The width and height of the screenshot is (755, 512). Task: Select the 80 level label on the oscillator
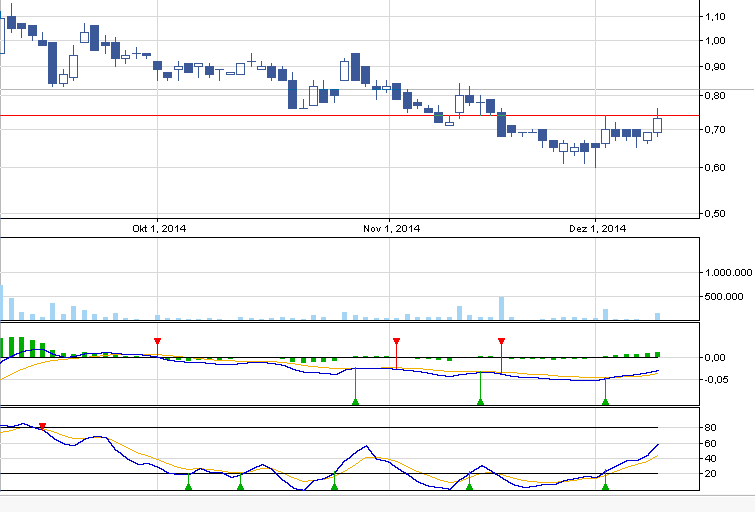tap(710, 428)
